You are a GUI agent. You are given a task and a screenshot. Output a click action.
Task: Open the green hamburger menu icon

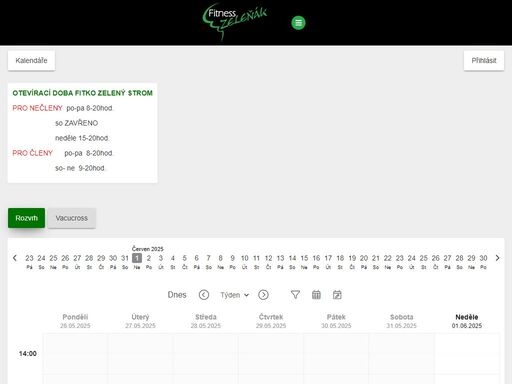[x=298, y=23]
